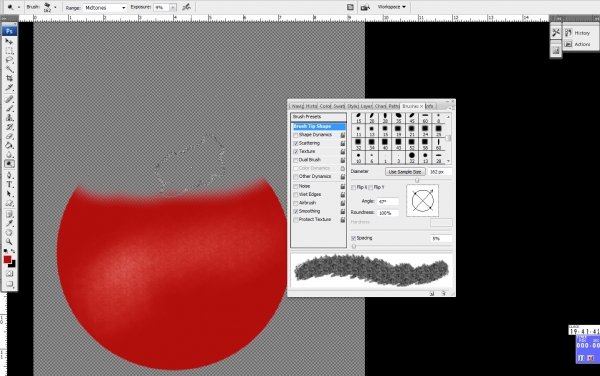Select the Dodge tool in toolbox
The width and height of the screenshot is (600, 376).
coord(9,164)
